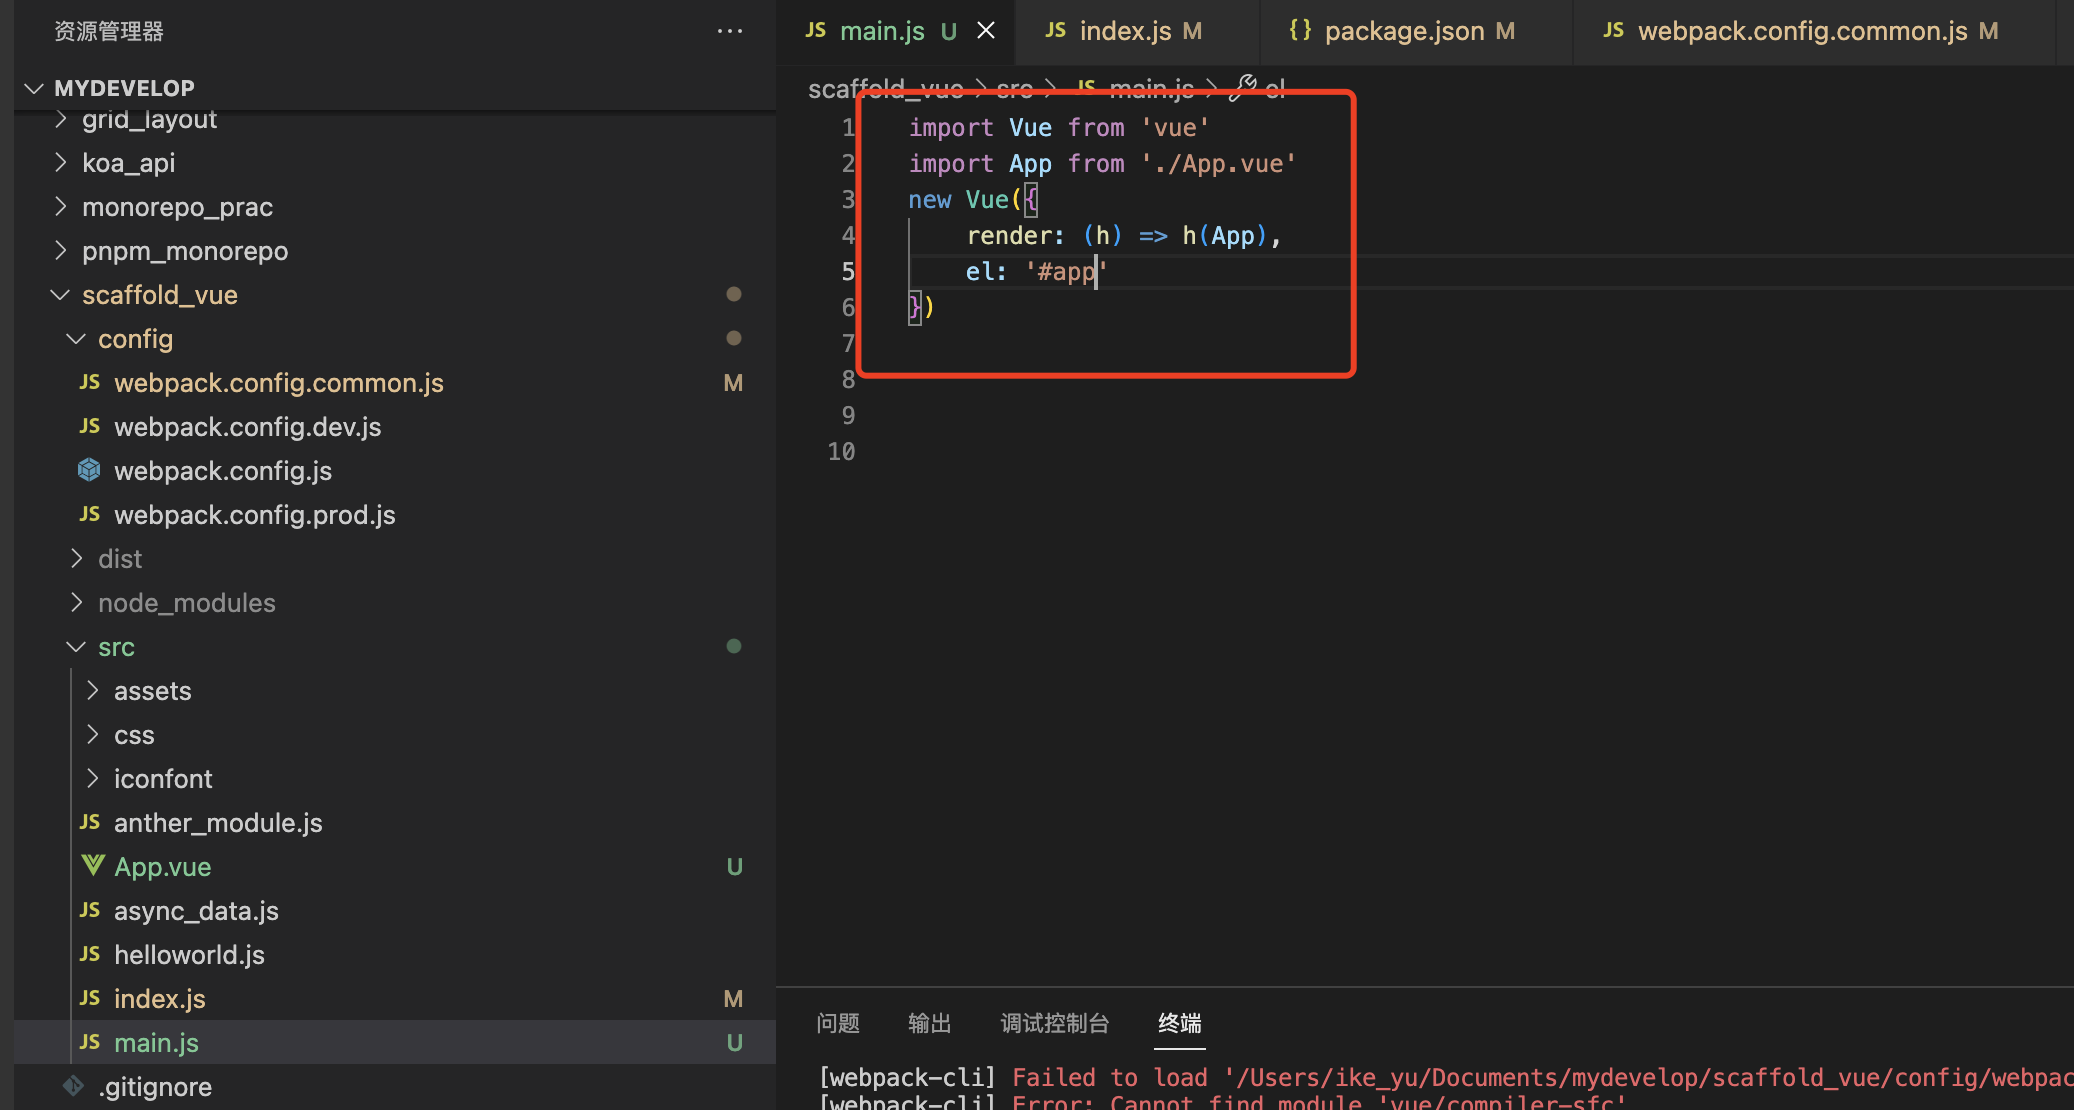Open the 问题 problems panel tab
This screenshot has height=1110, width=2074.
pyautogui.click(x=837, y=1023)
